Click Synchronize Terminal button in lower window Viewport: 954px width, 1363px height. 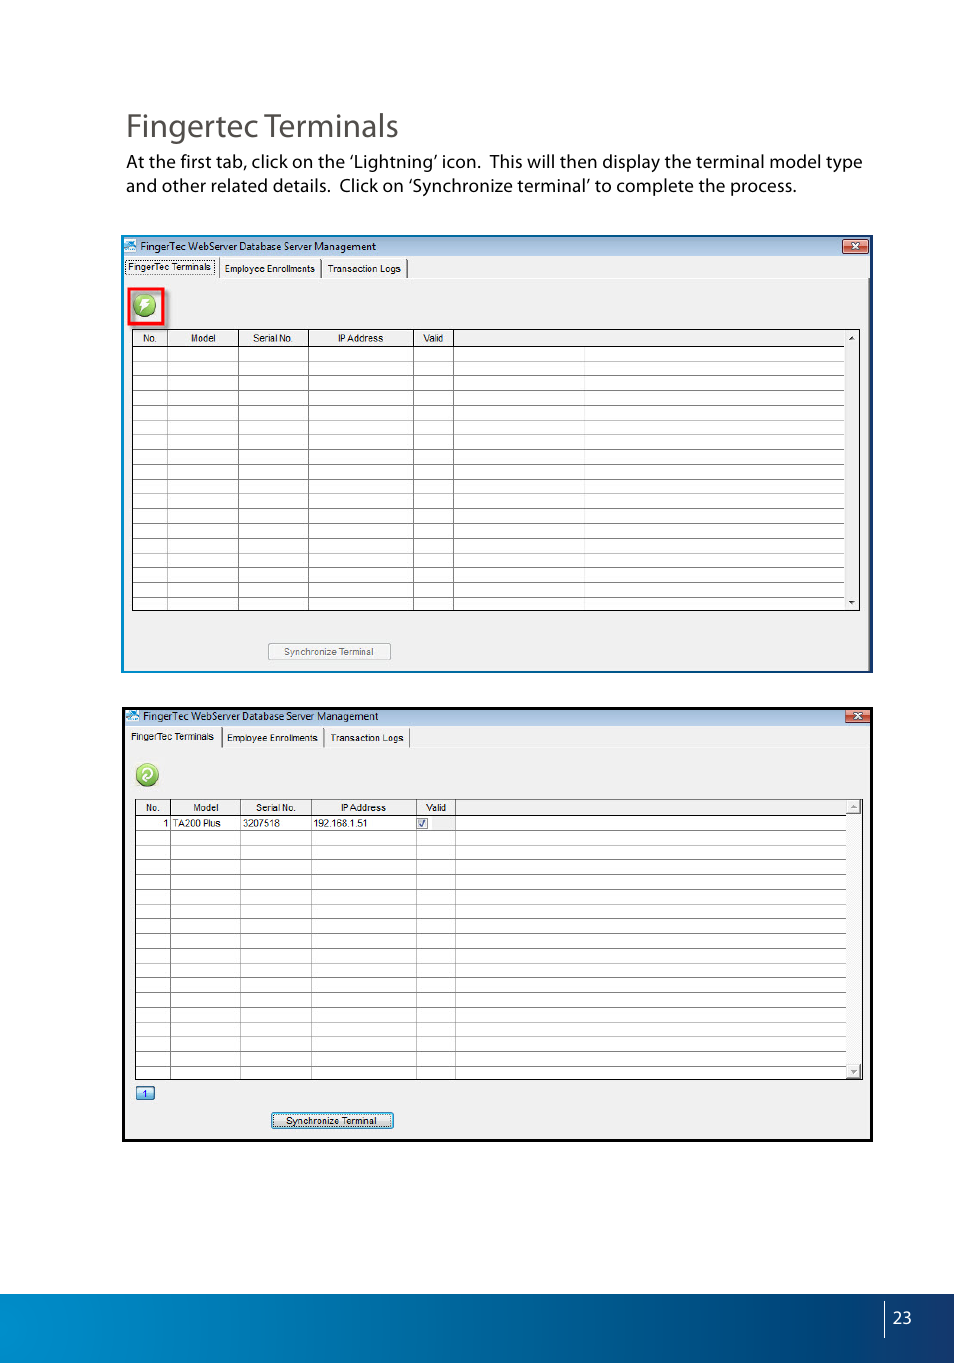pos(332,1121)
